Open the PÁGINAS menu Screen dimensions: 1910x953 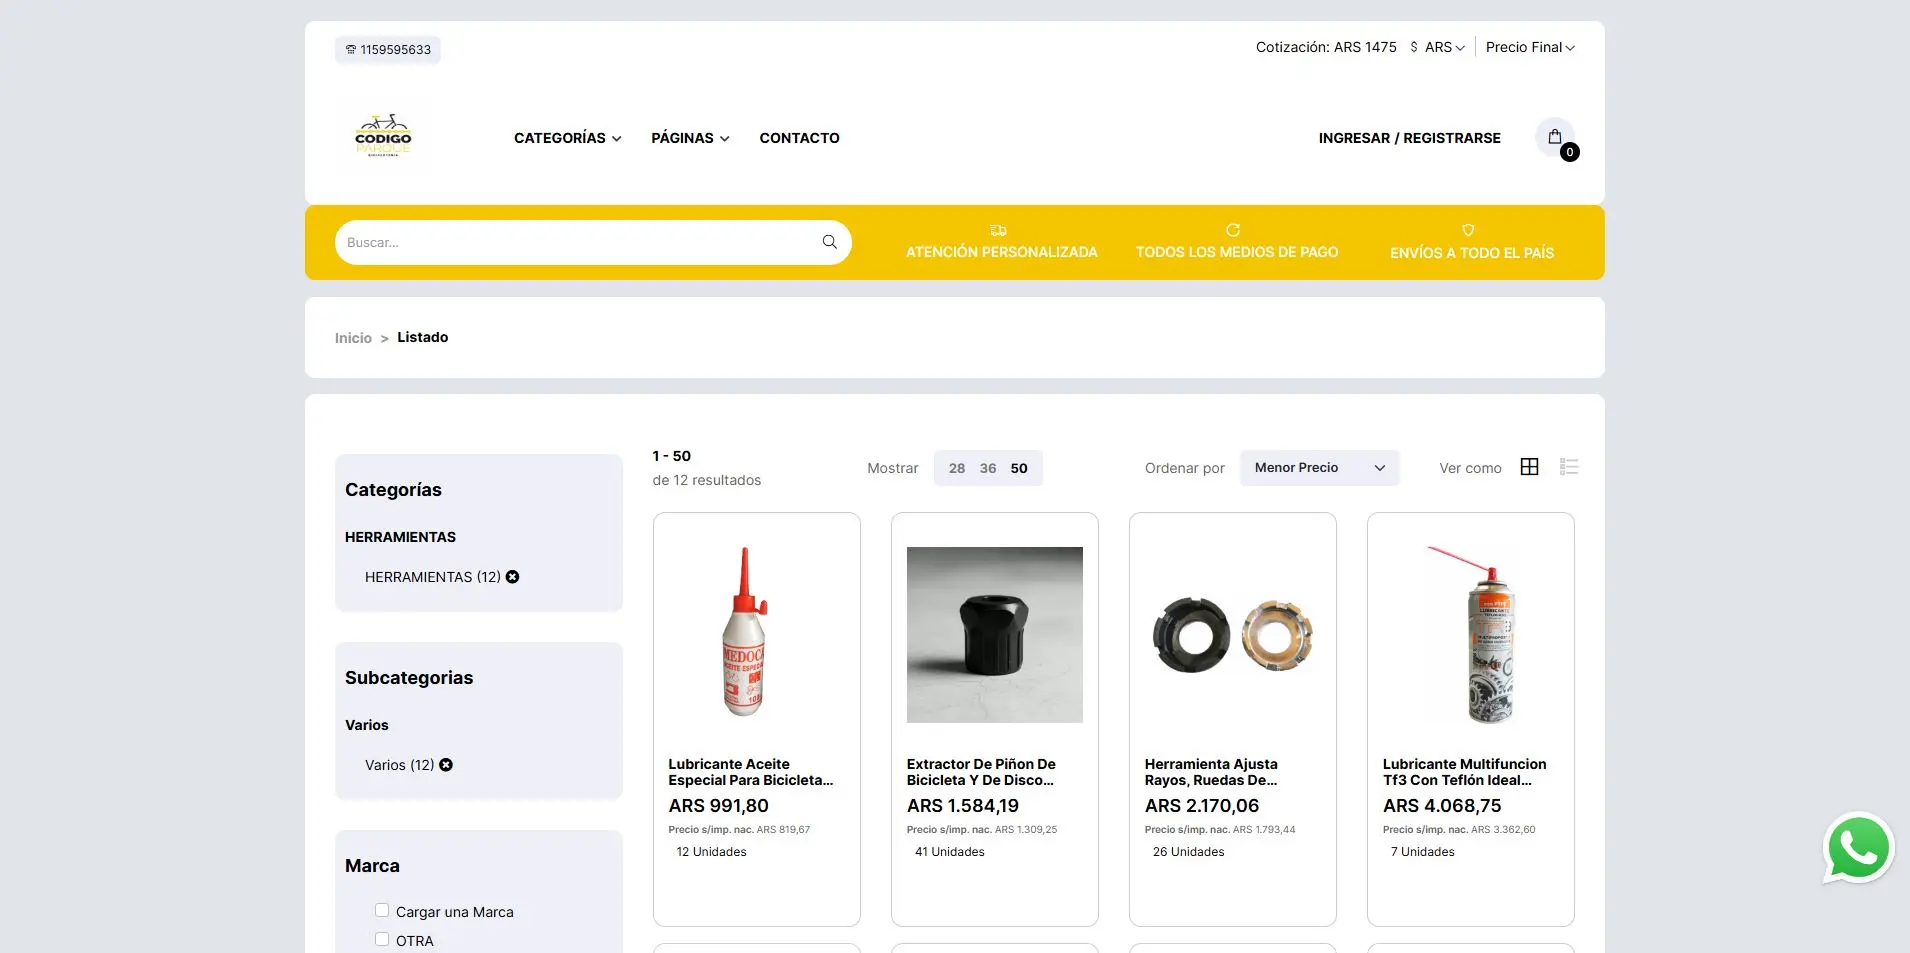click(x=689, y=138)
